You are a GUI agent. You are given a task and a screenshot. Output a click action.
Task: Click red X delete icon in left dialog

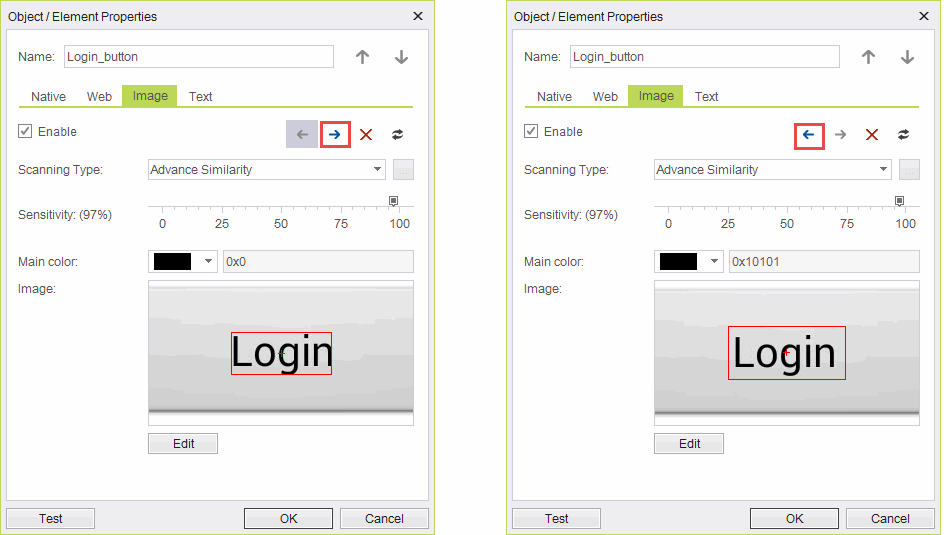coord(366,134)
